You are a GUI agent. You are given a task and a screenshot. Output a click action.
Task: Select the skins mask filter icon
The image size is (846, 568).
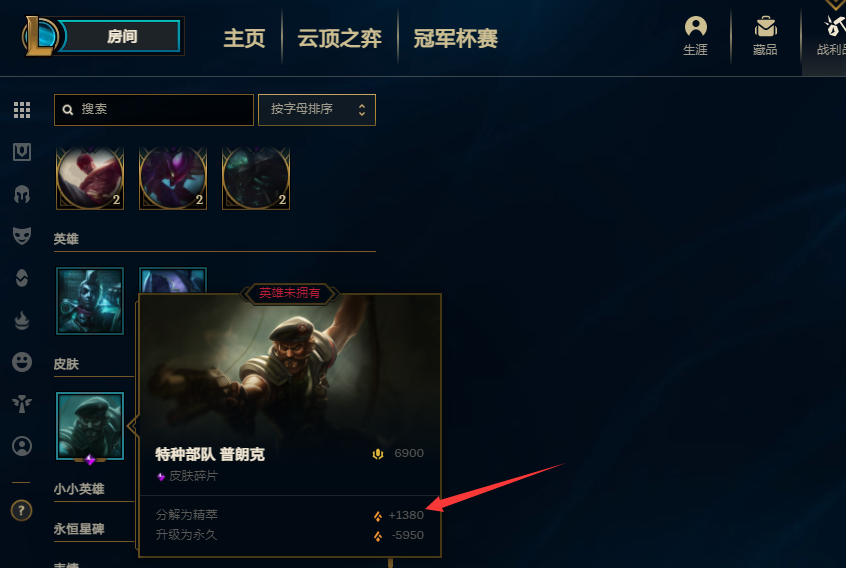click(22, 236)
